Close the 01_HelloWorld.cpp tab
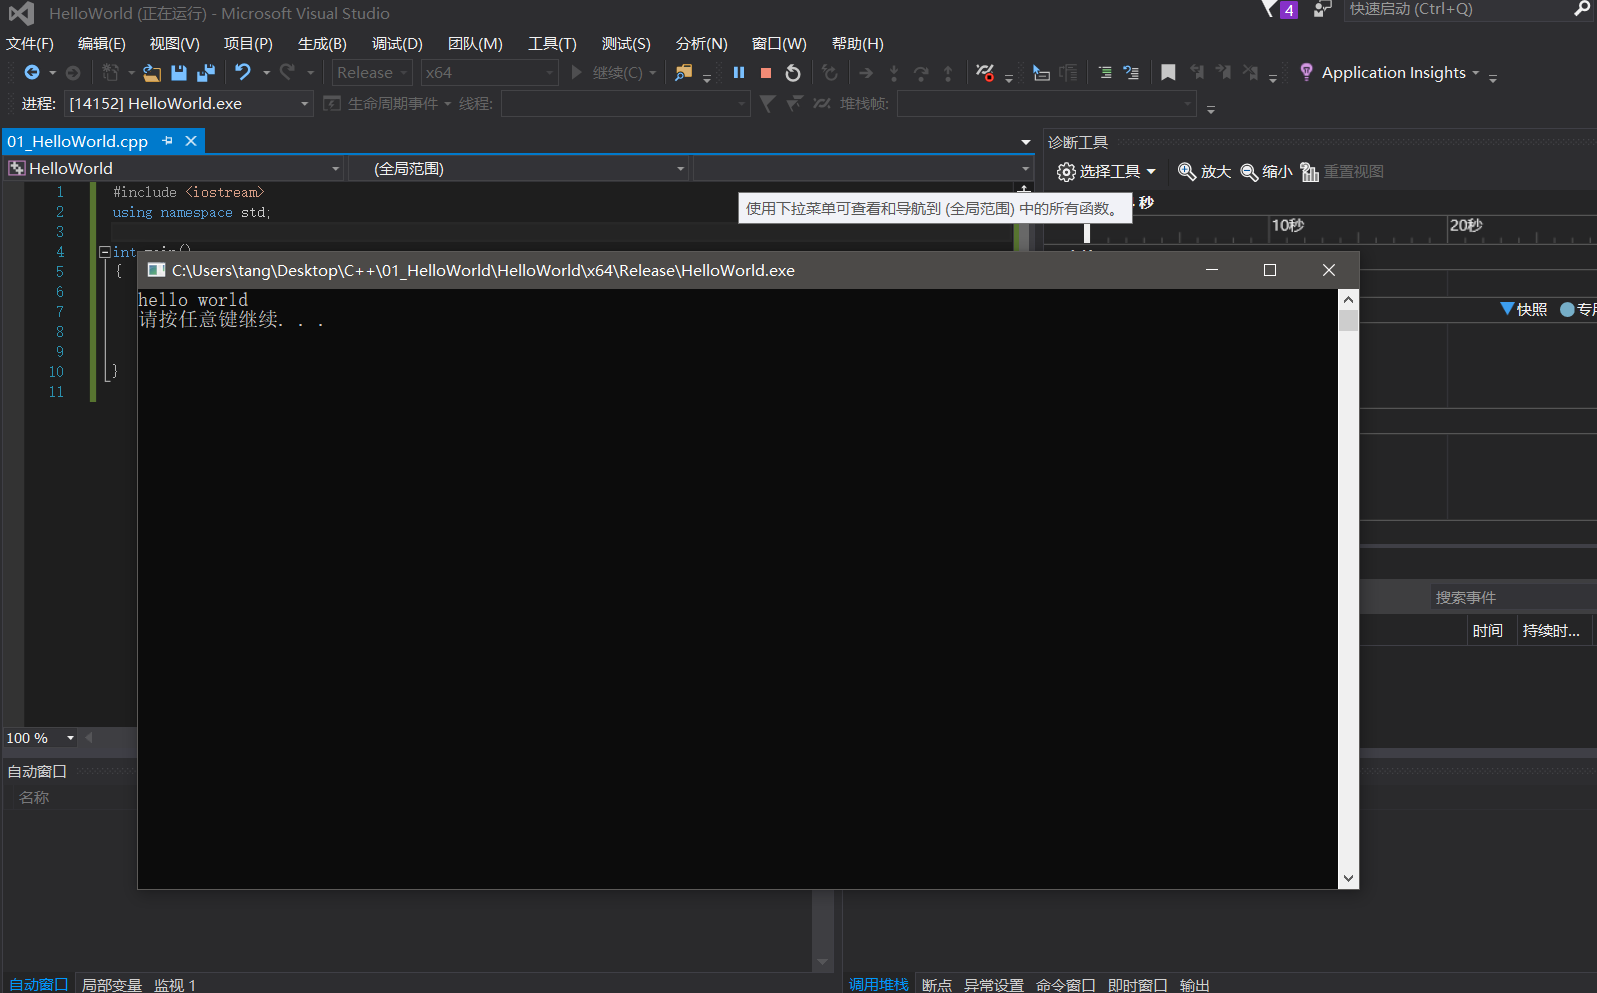 pyautogui.click(x=191, y=141)
